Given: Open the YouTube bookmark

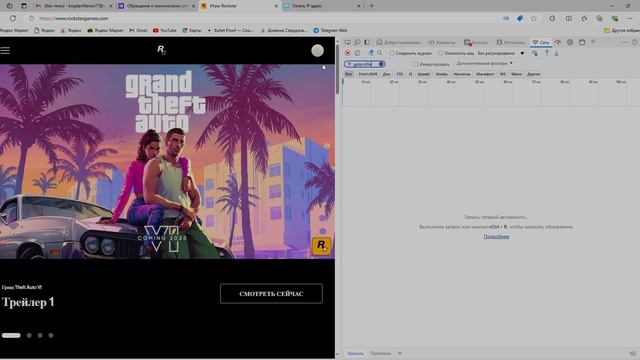Looking at the screenshot, I should [164, 30].
